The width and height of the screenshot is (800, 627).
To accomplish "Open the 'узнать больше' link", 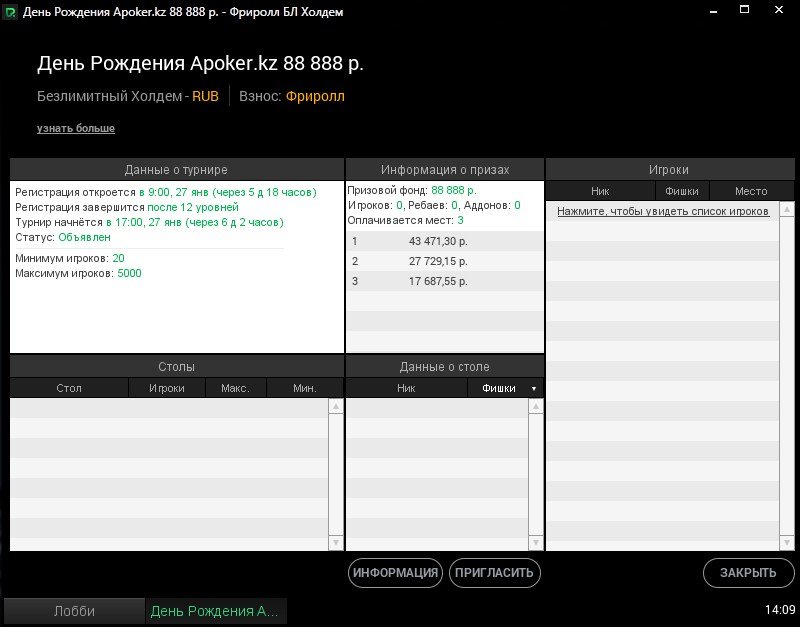I will 76,129.
